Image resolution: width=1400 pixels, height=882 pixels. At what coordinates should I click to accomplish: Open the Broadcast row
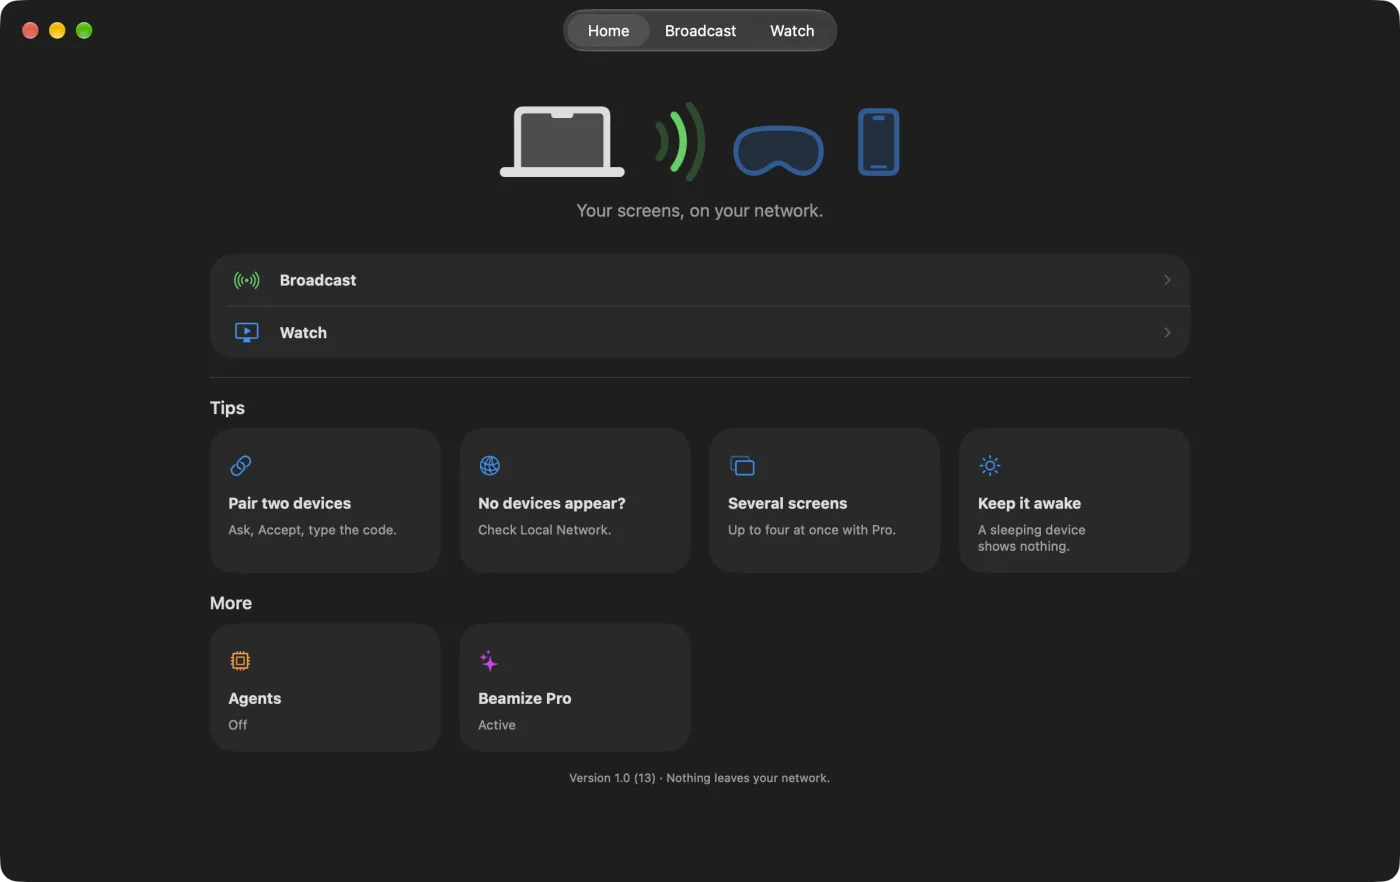[x=700, y=280]
